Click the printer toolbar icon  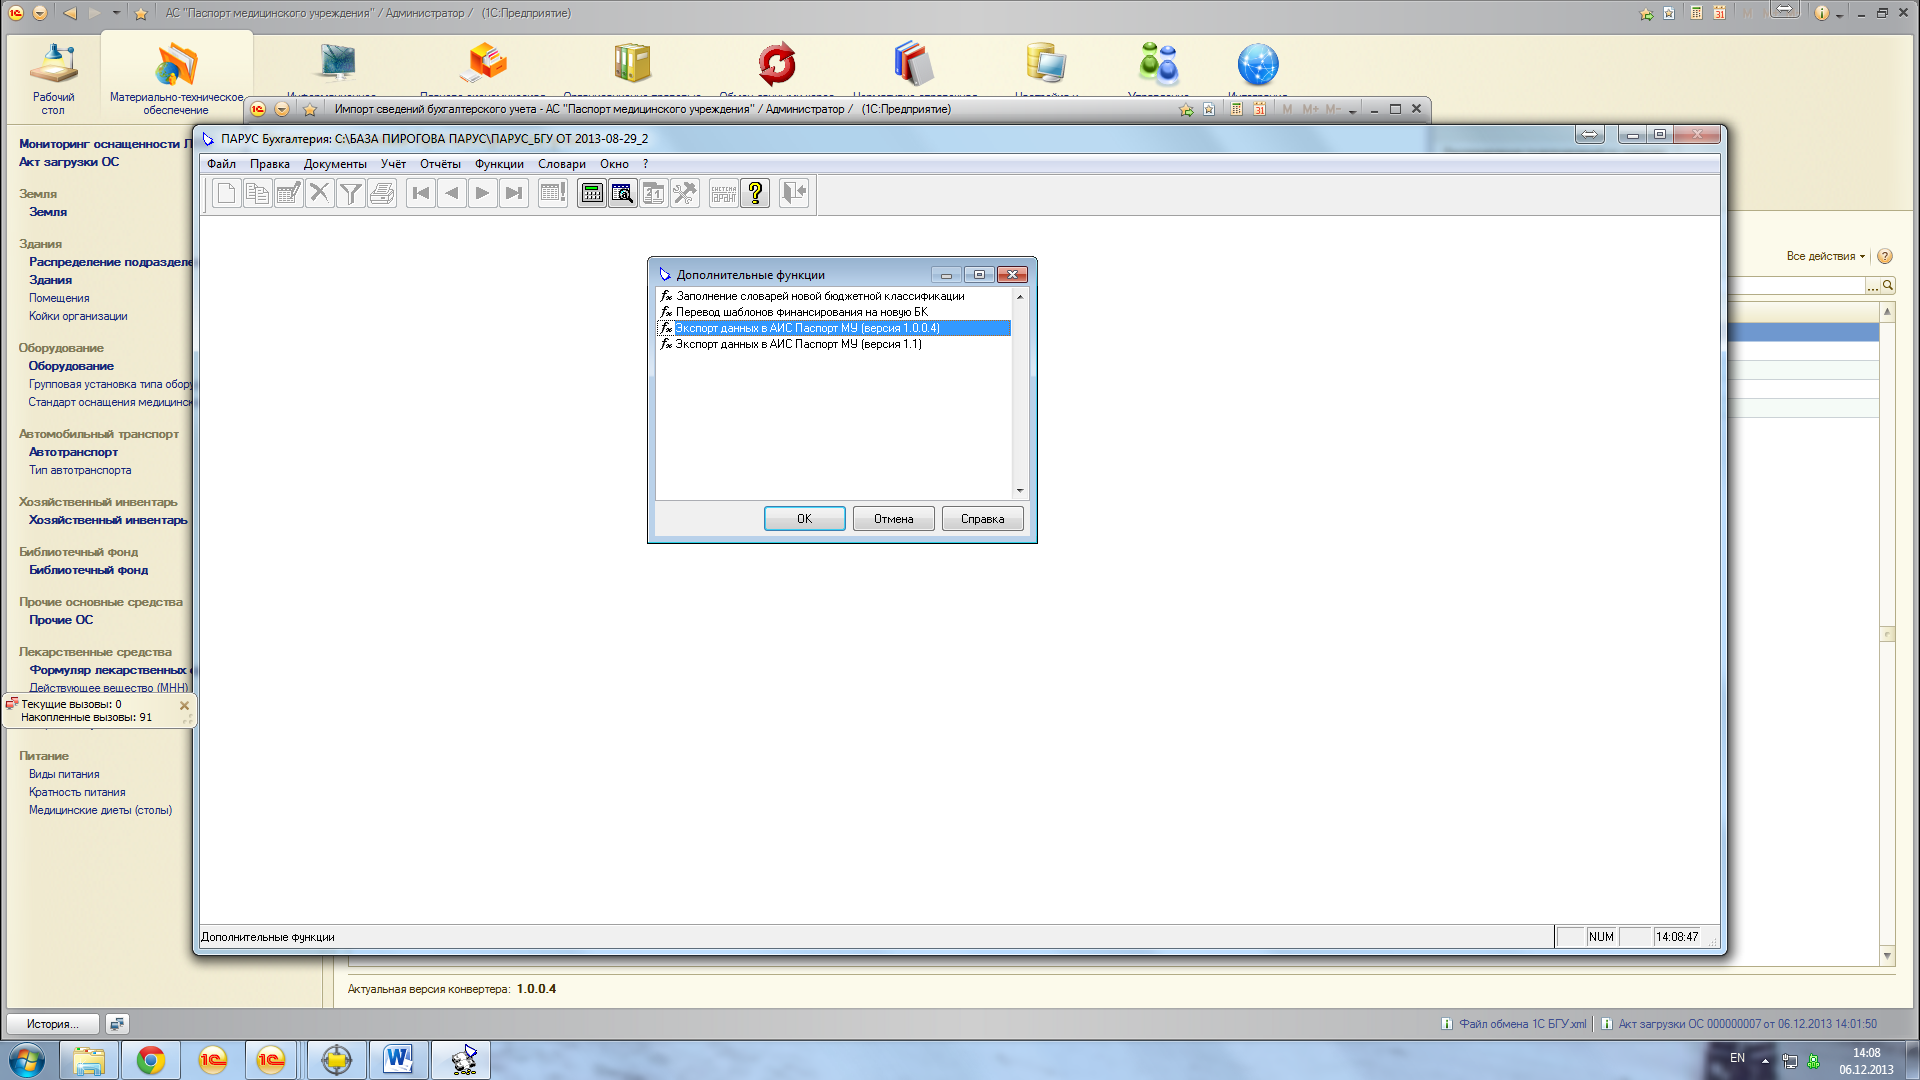(x=382, y=193)
